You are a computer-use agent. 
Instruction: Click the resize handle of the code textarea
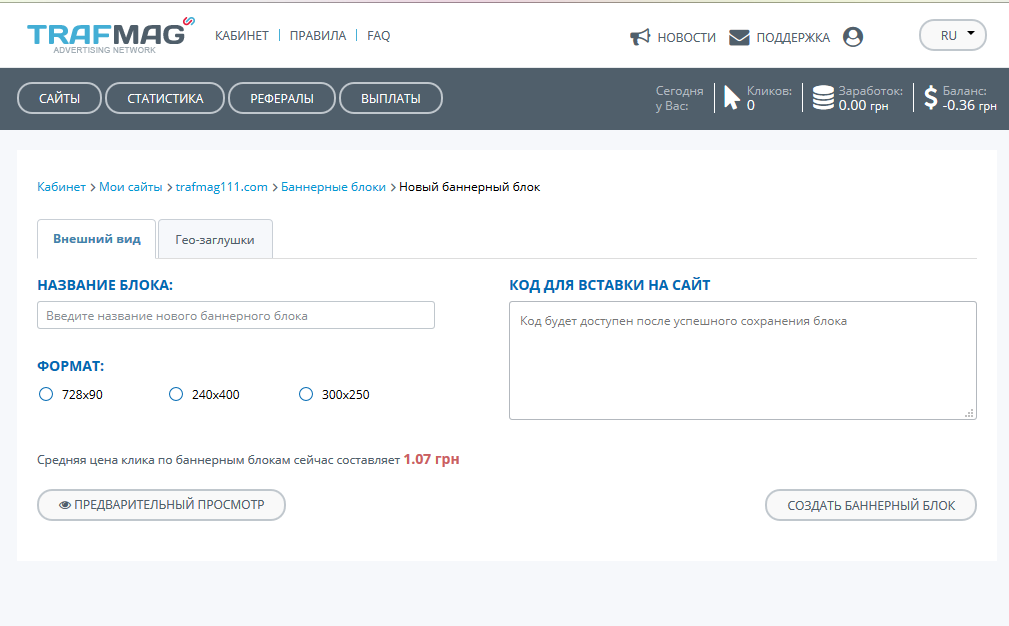(969, 413)
